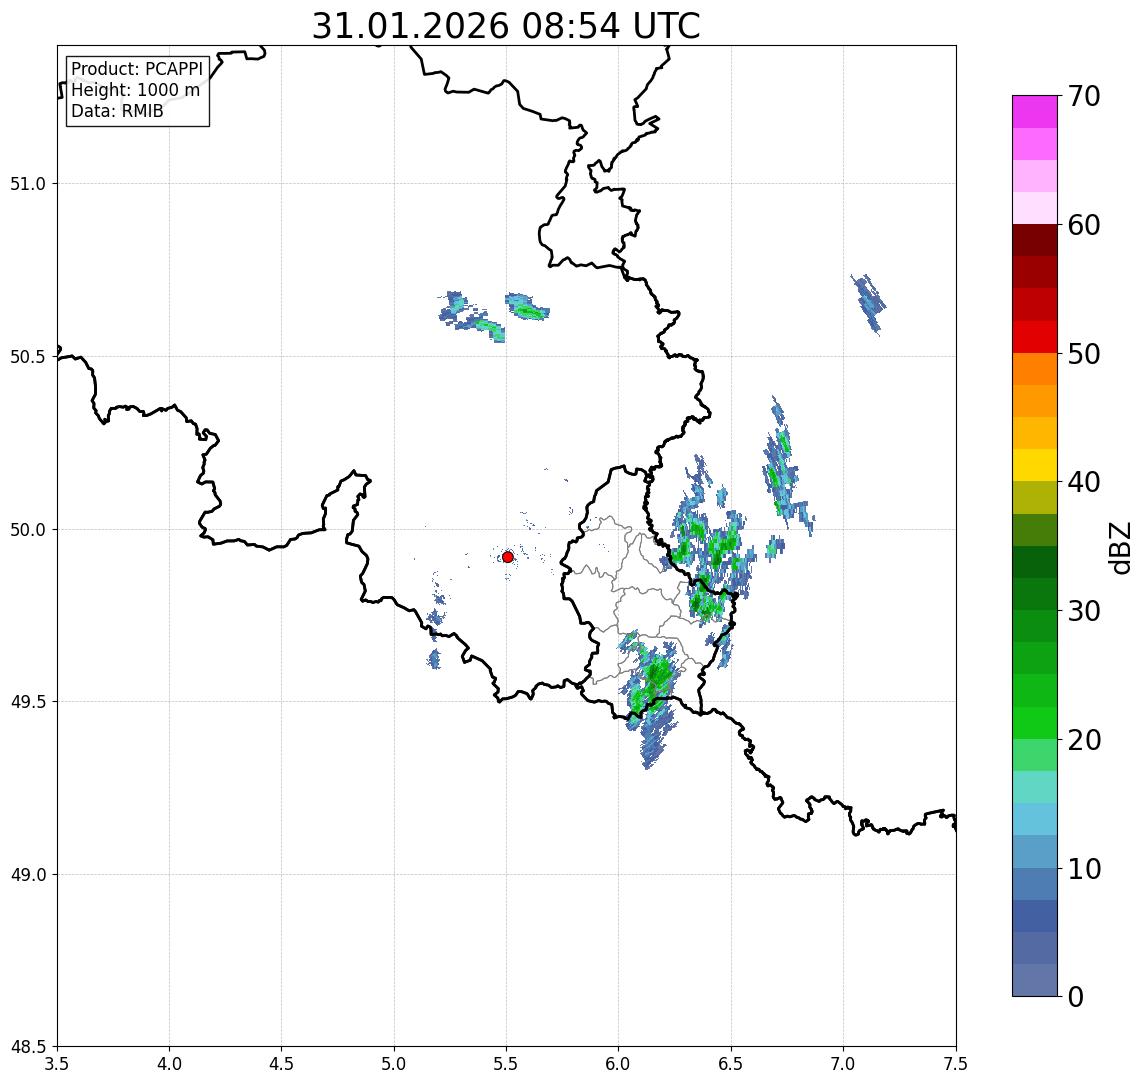Click the longitude axis label 4.5
Screen dimensions: 1145x1084
[x=282, y=1063]
